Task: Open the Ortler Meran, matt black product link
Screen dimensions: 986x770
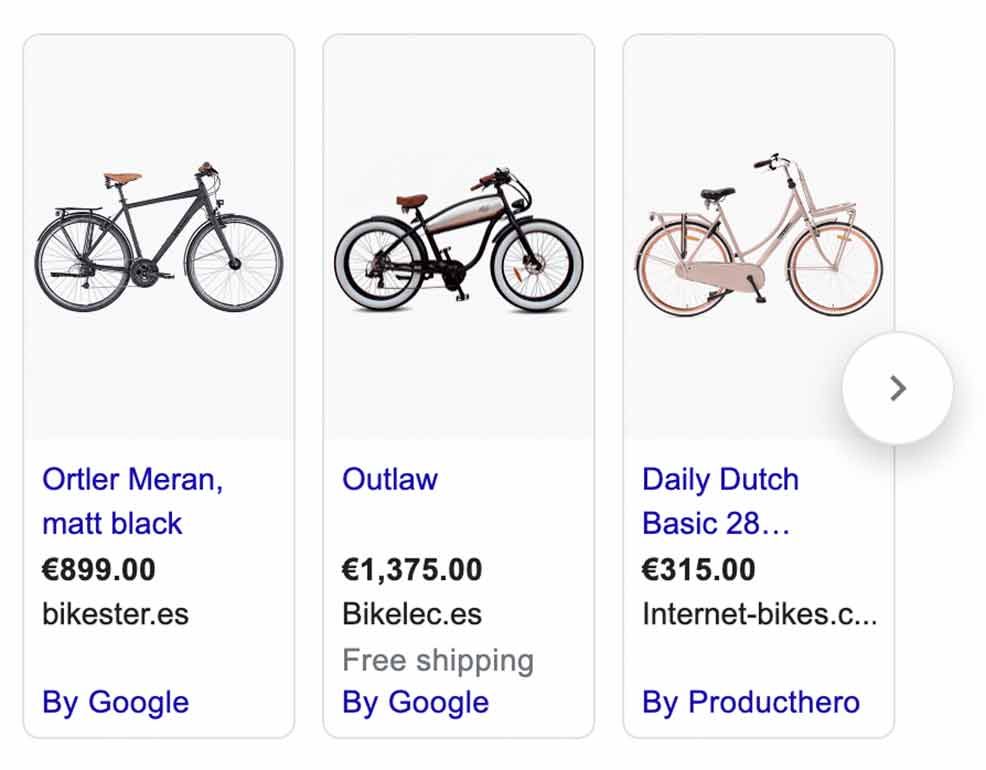Action: coord(131,500)
